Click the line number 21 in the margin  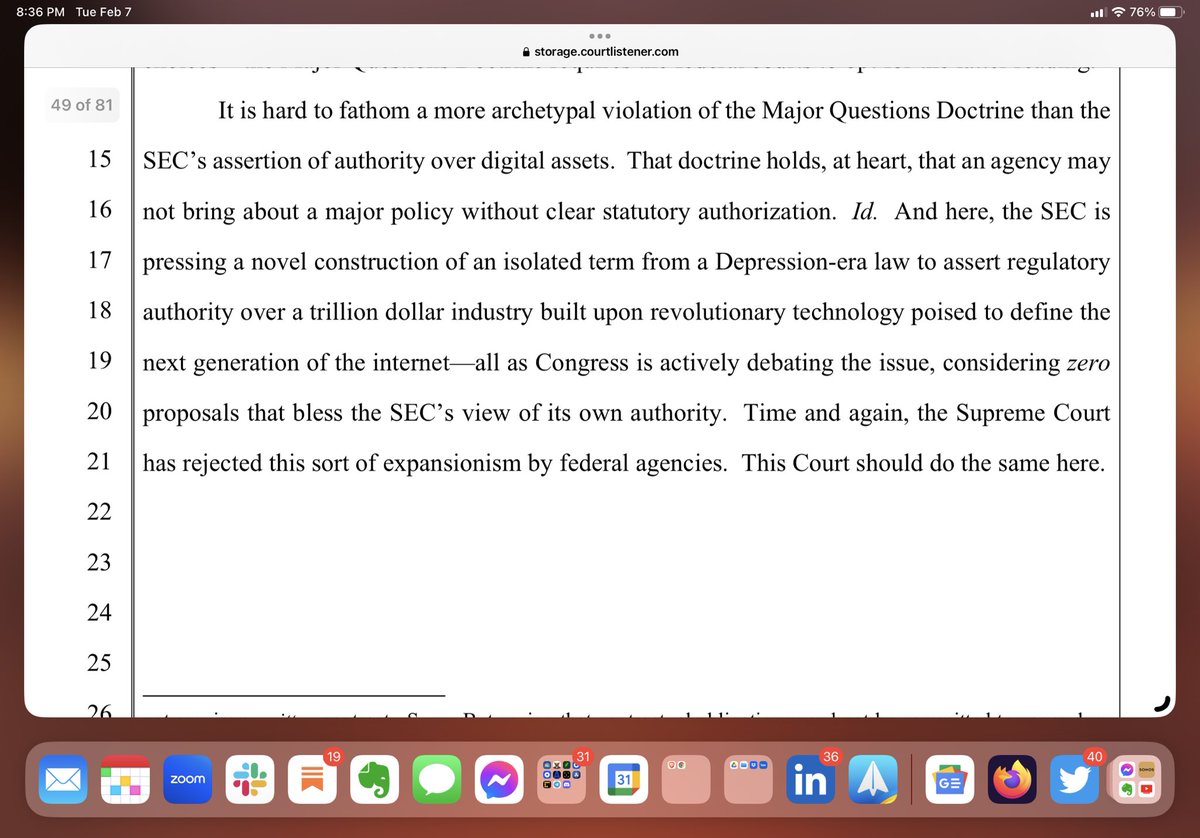(100, 463)
